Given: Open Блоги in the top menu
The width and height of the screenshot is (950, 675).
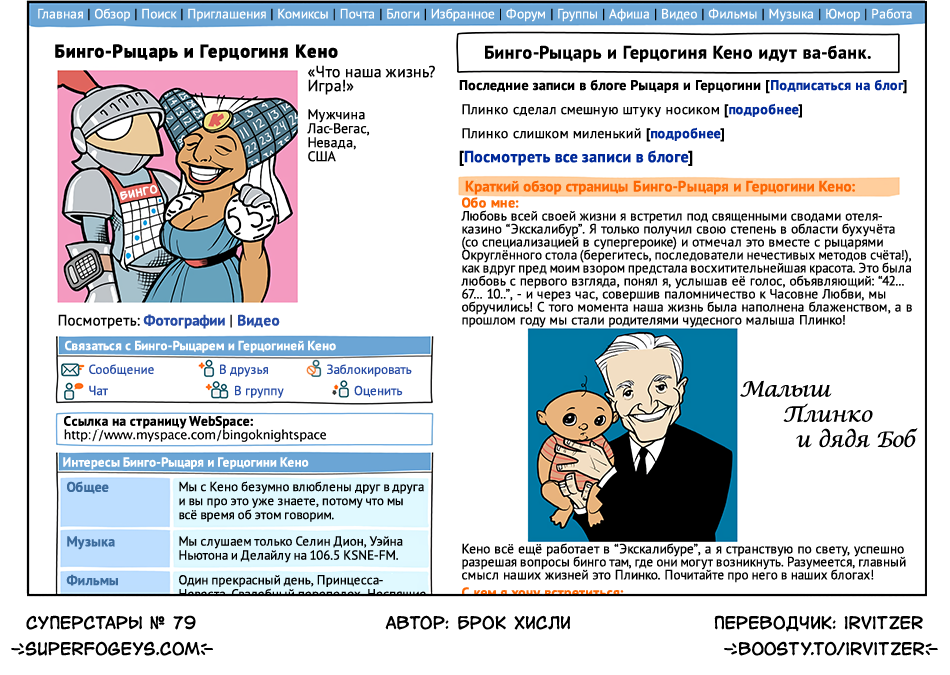Looking at the screenshot, I should click(403, 14).
